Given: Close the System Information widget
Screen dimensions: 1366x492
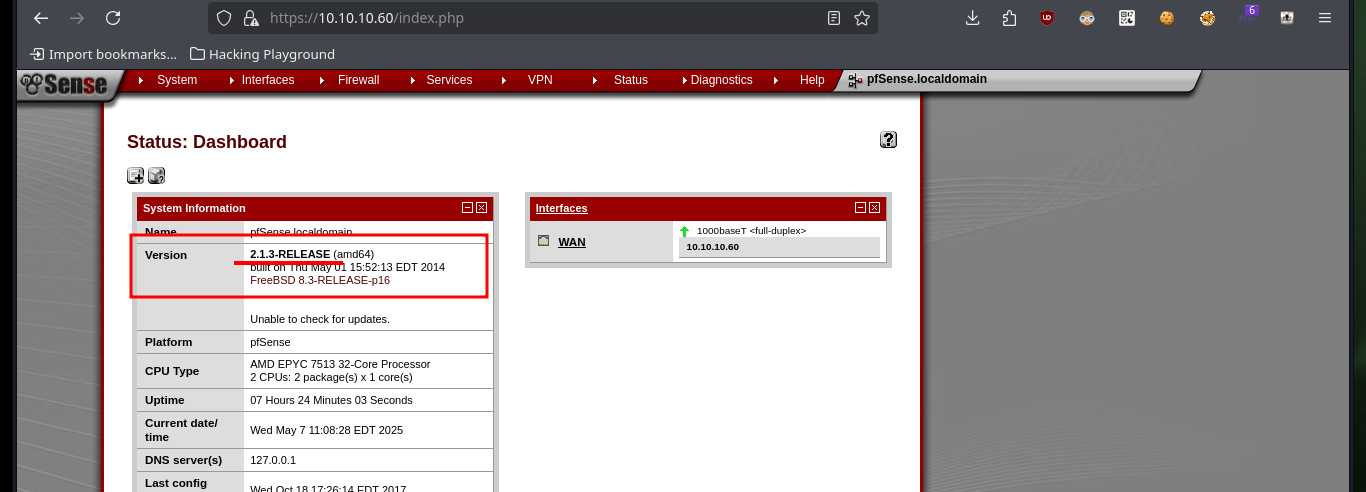Looking at the screenshot, I should point(481,208).
